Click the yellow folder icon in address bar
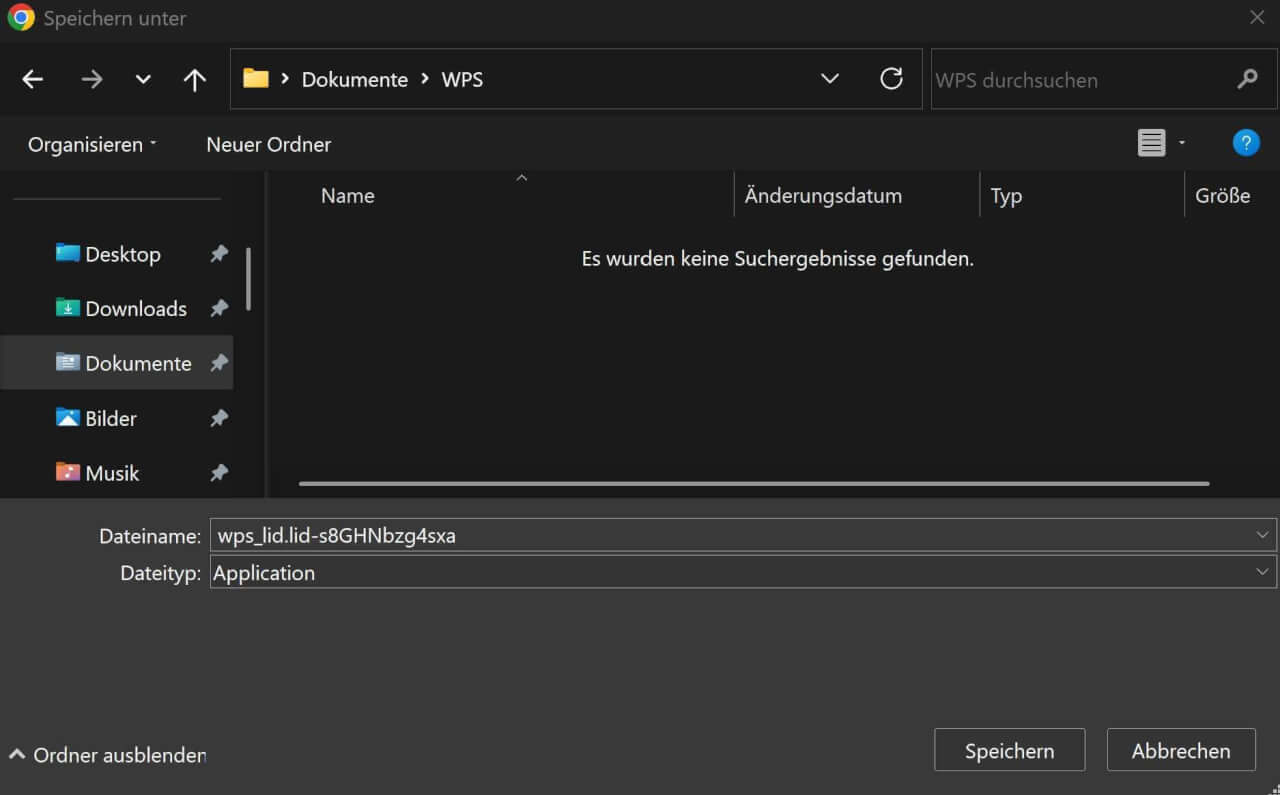Image resolution: width=1280 pixels, height=795 pixels. pos(256,78)
